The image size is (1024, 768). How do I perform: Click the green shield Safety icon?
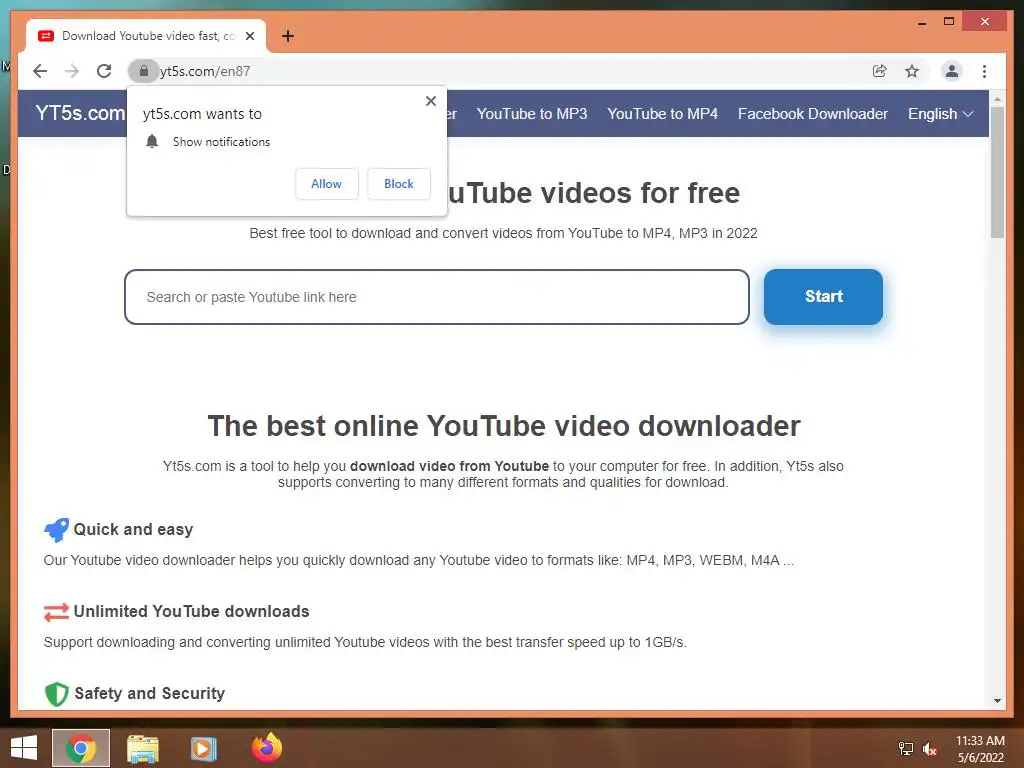tap(57, 694)
